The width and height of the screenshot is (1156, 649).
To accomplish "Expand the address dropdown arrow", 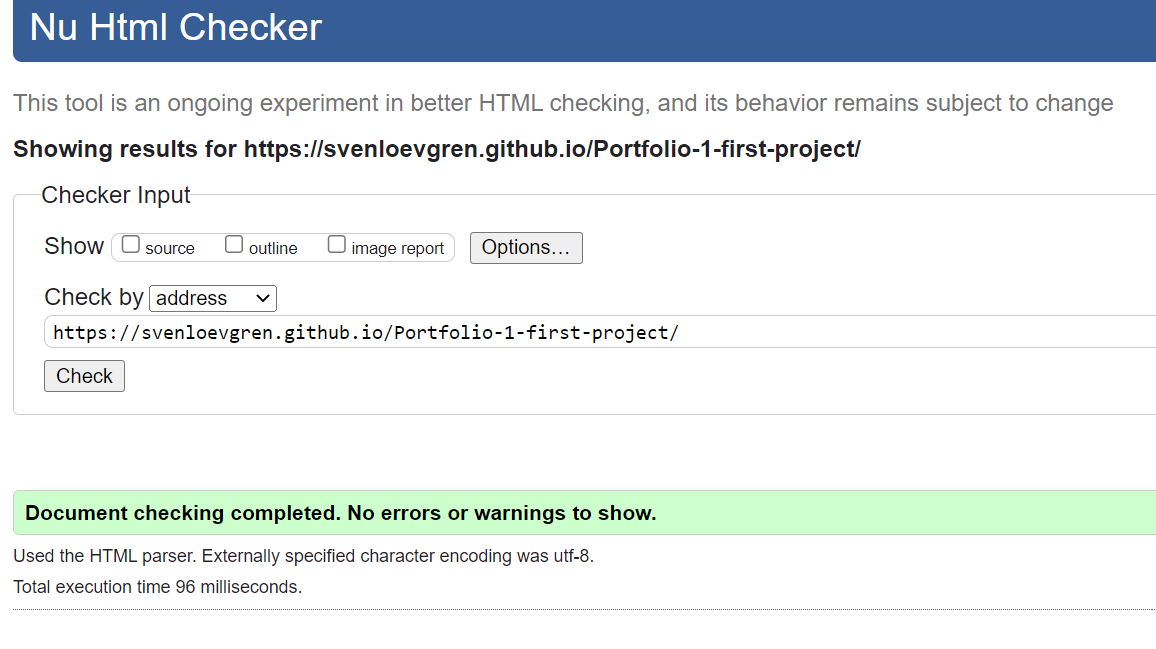I will coord(262,297).
